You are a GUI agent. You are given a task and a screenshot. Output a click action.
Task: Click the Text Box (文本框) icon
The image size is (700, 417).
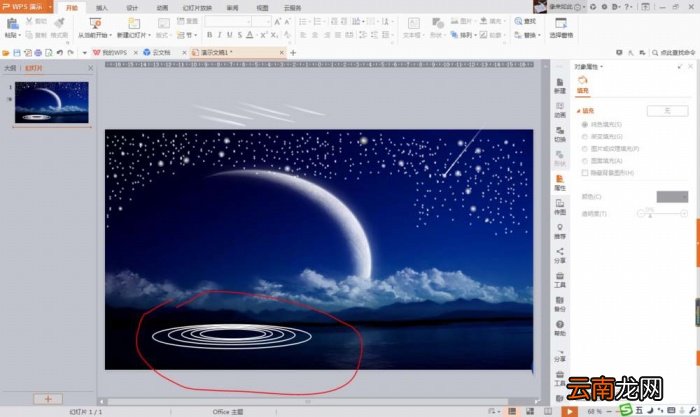pos(414,23)
